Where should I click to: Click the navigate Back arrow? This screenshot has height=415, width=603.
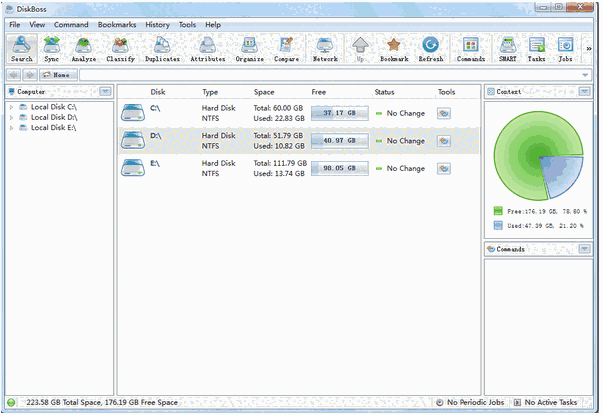tap(14, 75)
